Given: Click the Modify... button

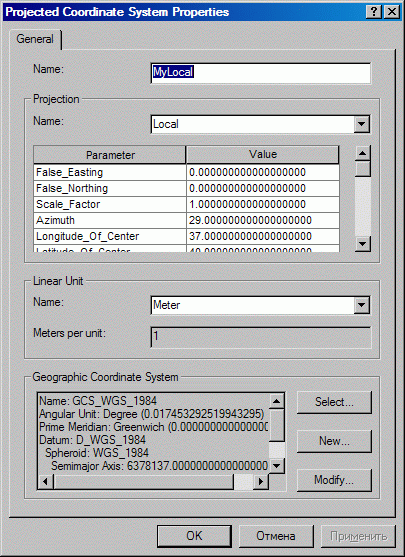Looking at the screenshot, I should click(334, 480).
